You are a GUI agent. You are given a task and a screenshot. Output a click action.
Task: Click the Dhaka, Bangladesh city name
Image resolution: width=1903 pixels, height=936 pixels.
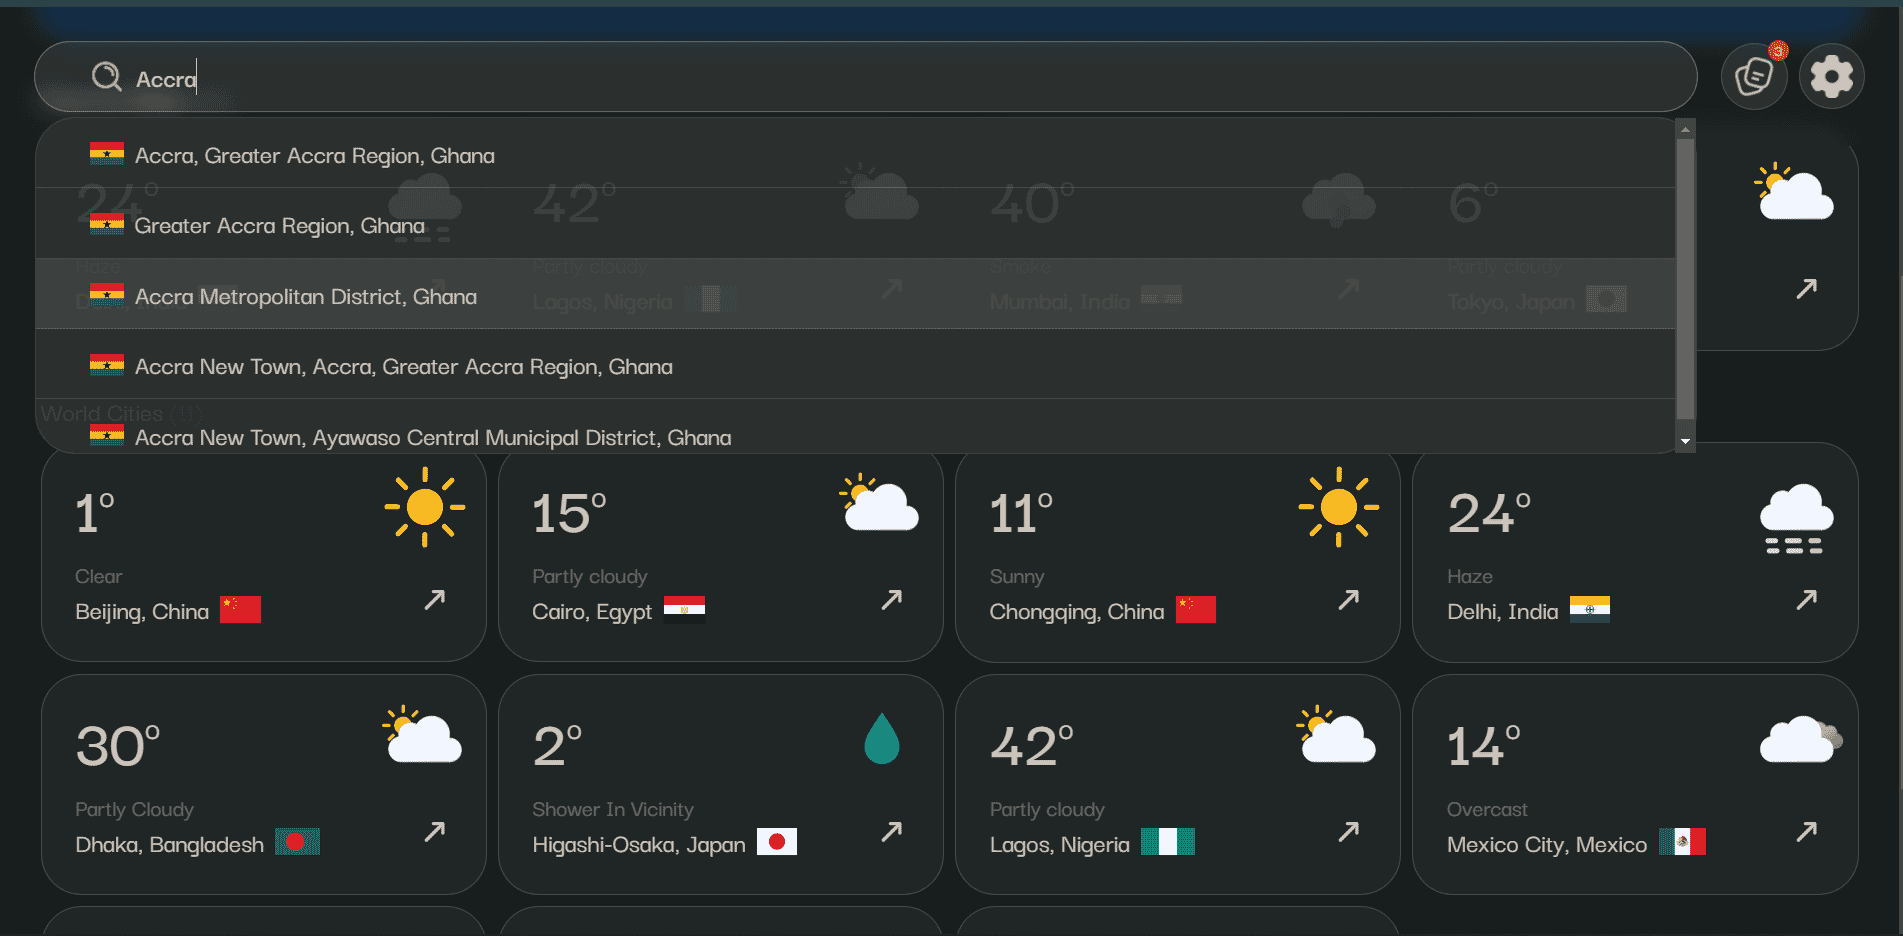click(170, 844)
